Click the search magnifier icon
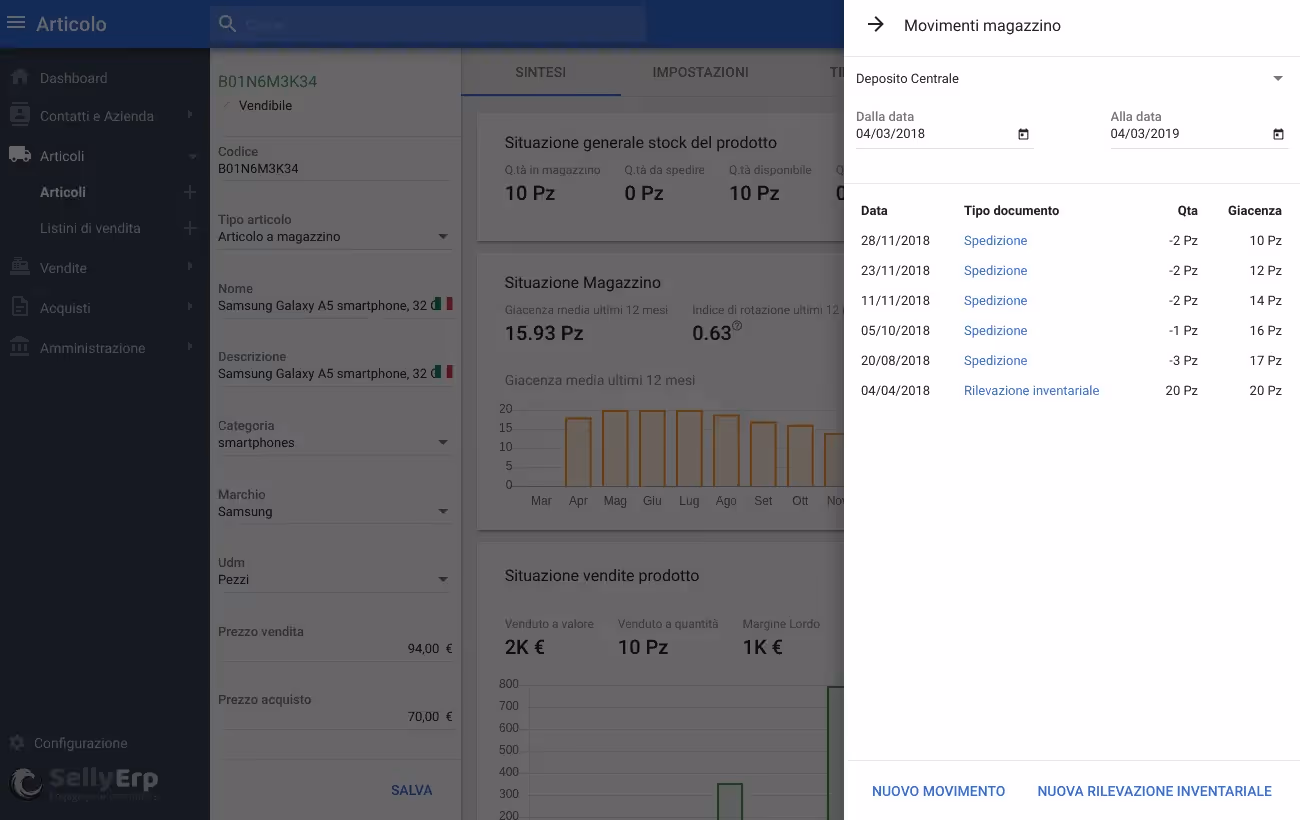 coord(228,23)
